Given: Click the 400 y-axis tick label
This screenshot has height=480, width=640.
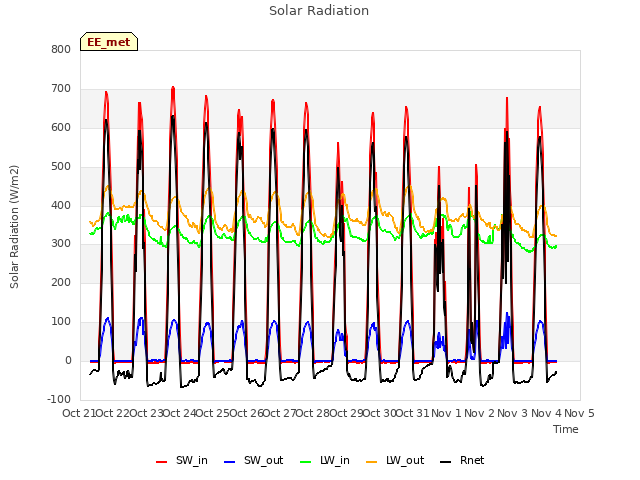Looking at the screenshot, I should coord(61,205).
